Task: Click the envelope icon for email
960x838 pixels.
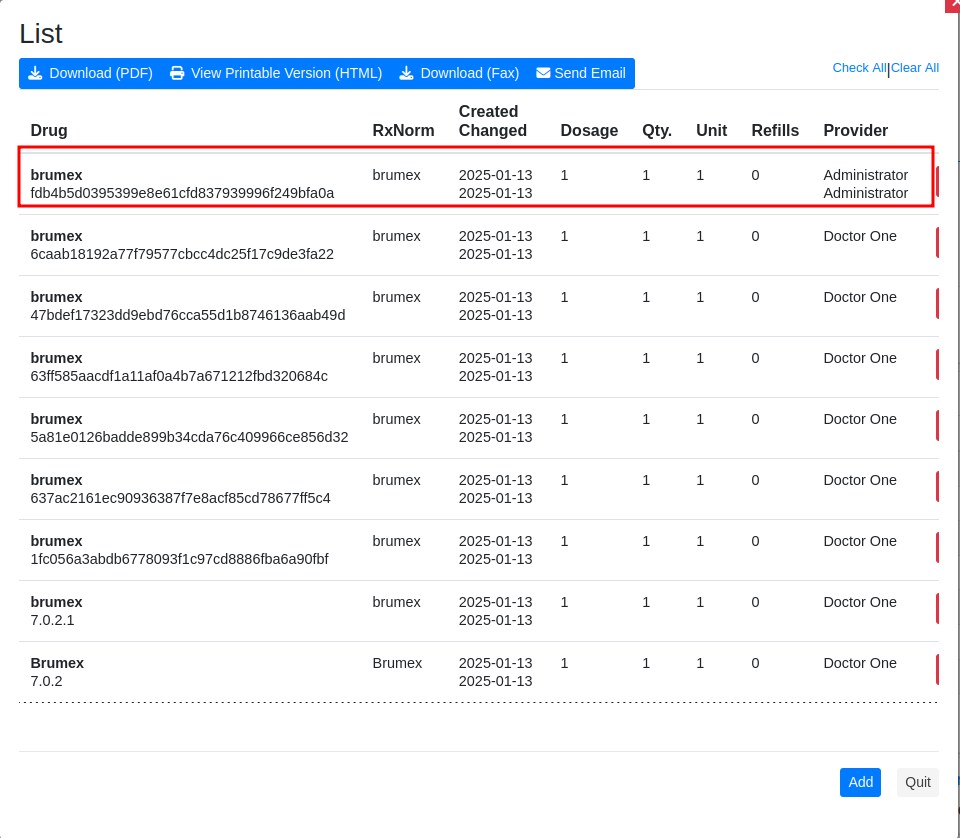Action: [x=543, y=73]
